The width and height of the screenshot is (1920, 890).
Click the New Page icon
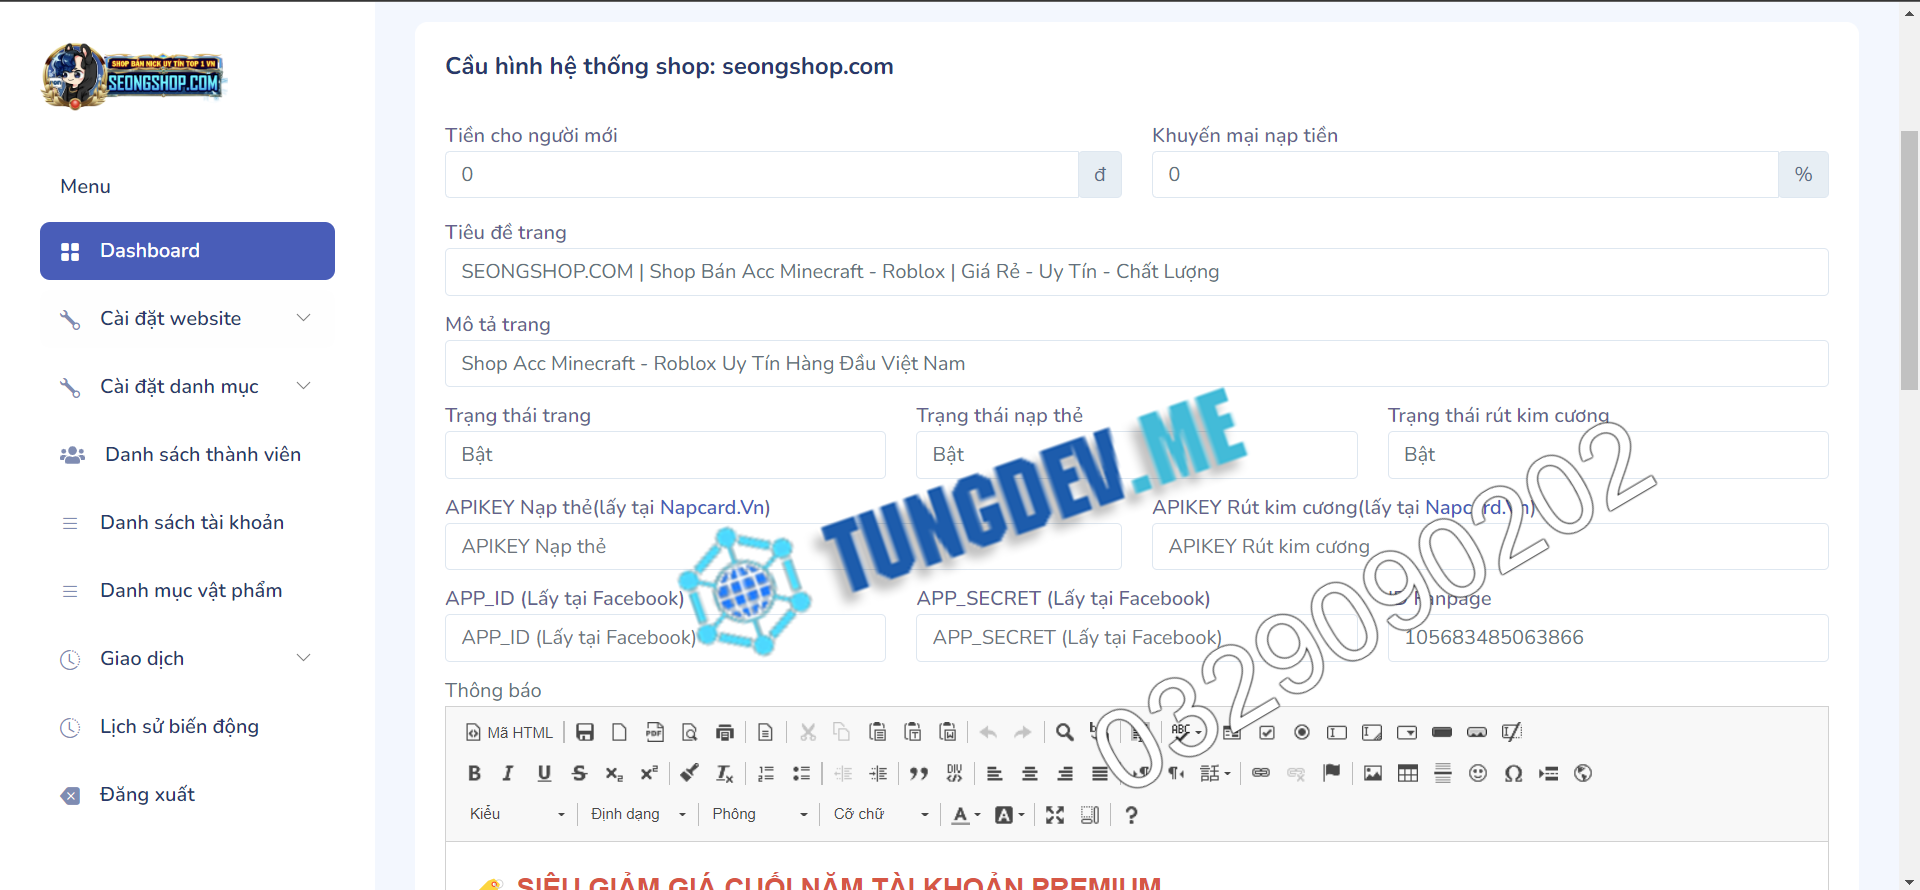pyautogui.click(x=619, y=732)
